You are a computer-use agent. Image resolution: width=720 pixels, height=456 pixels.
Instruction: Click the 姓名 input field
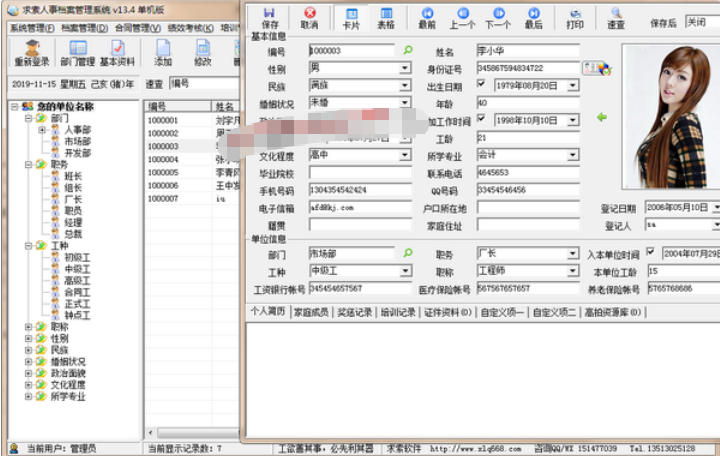528,49
